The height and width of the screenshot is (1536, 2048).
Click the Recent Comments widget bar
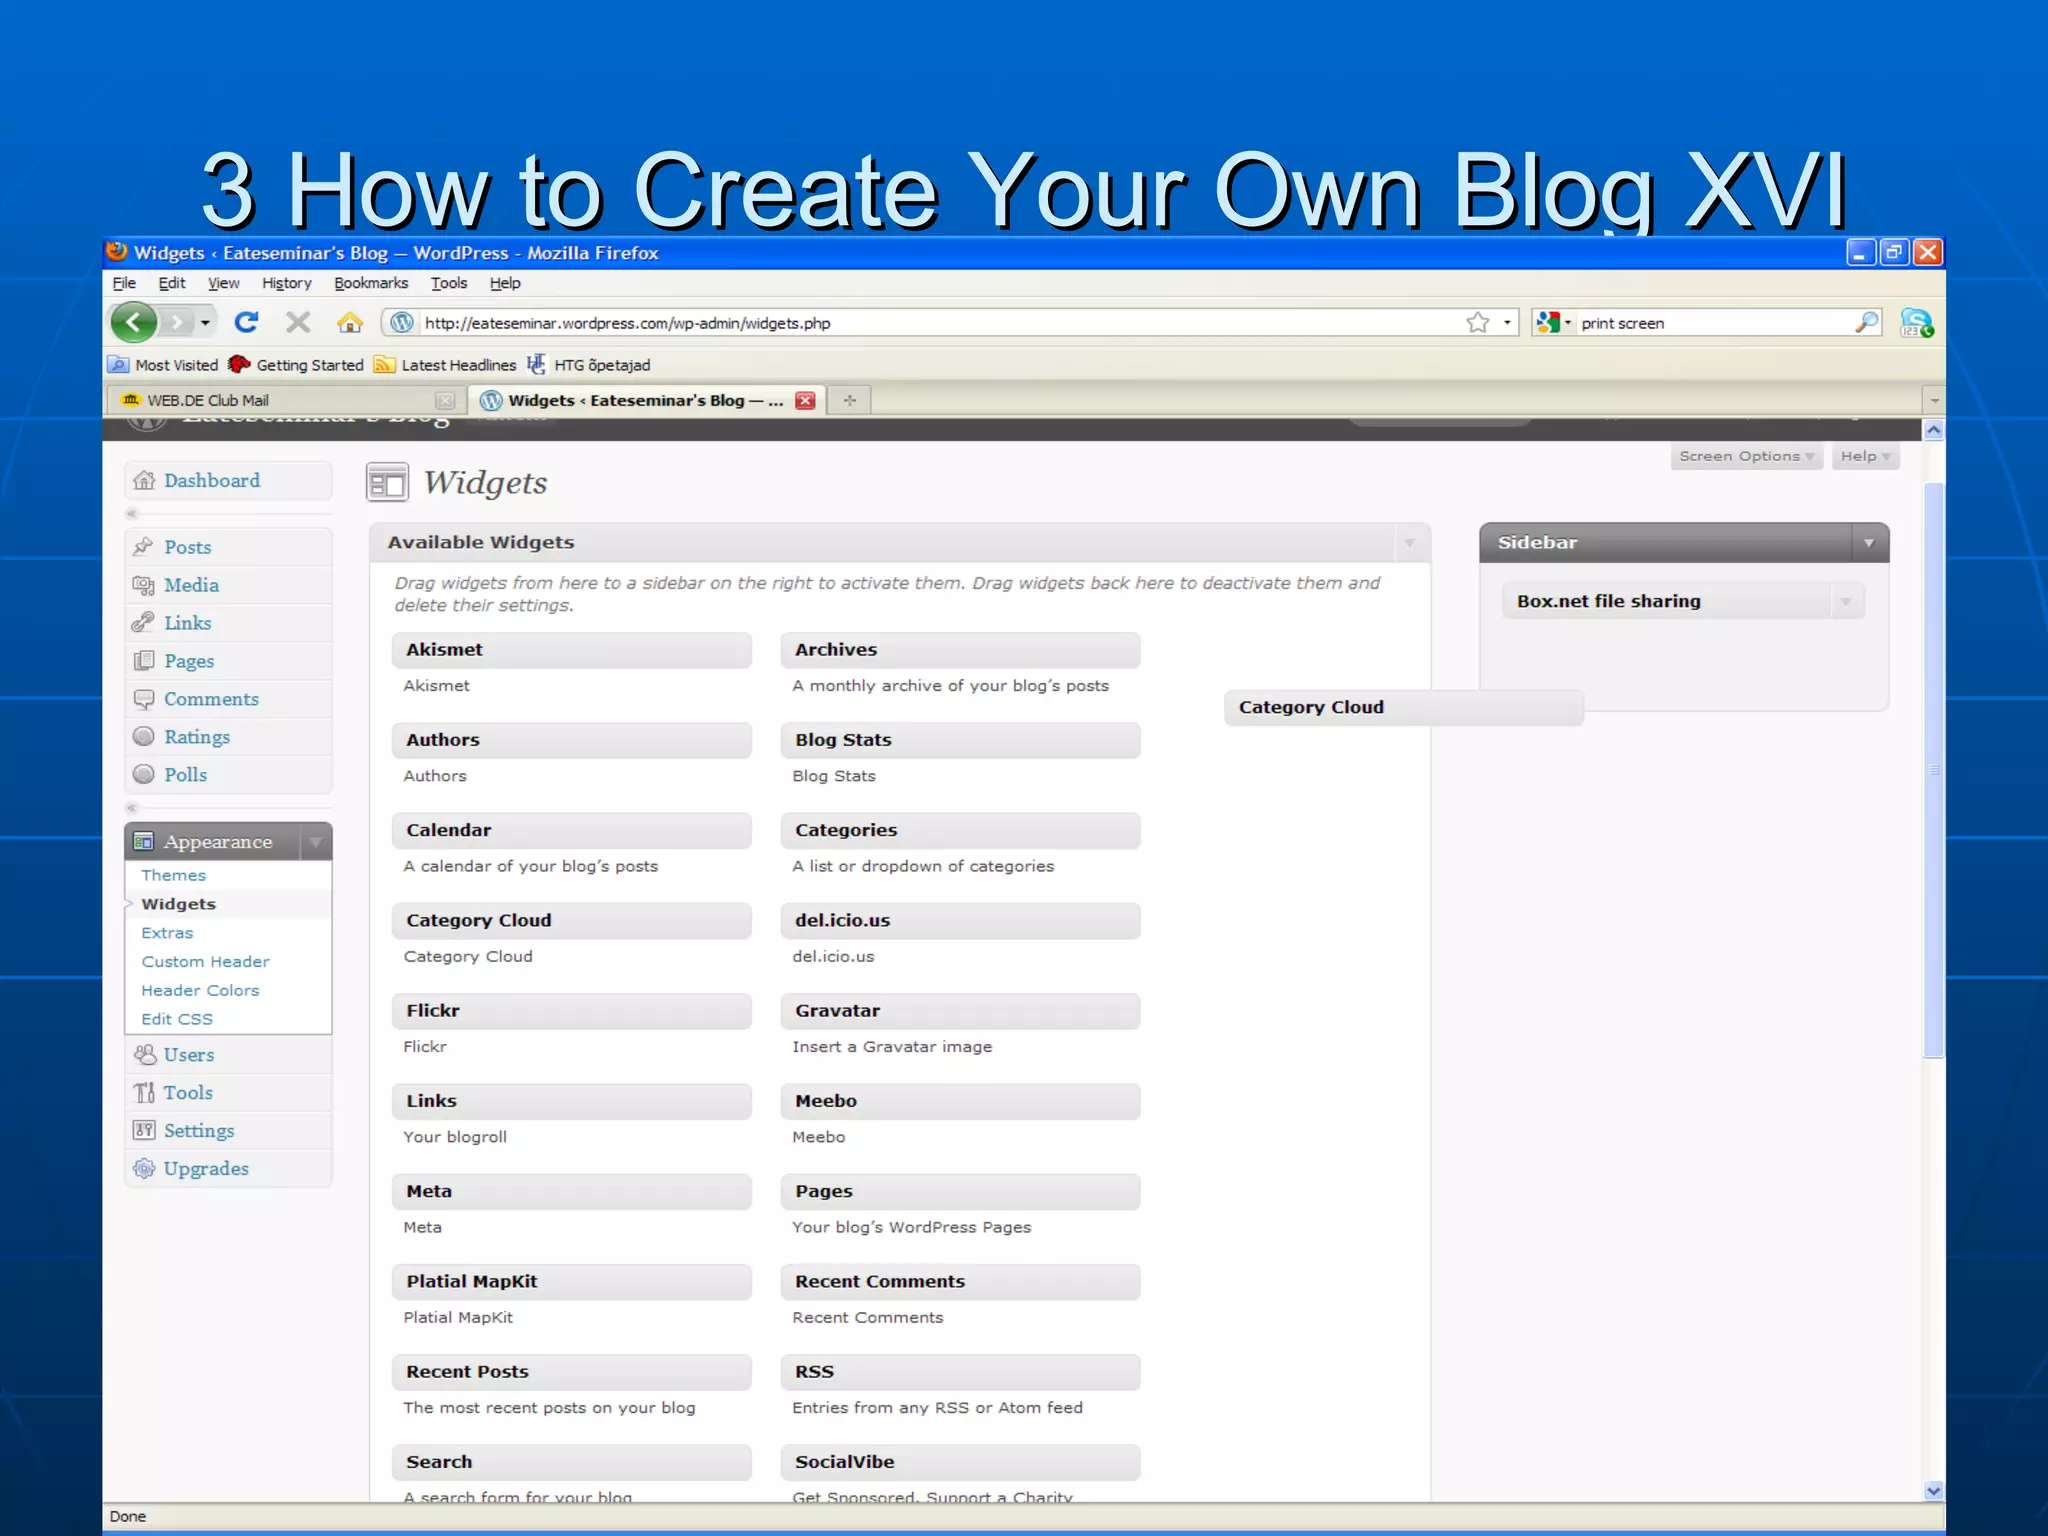(x=961, y=1282)
